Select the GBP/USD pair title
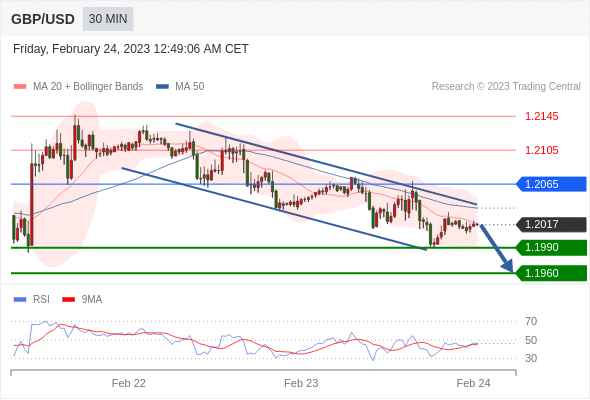 point(43,19)
